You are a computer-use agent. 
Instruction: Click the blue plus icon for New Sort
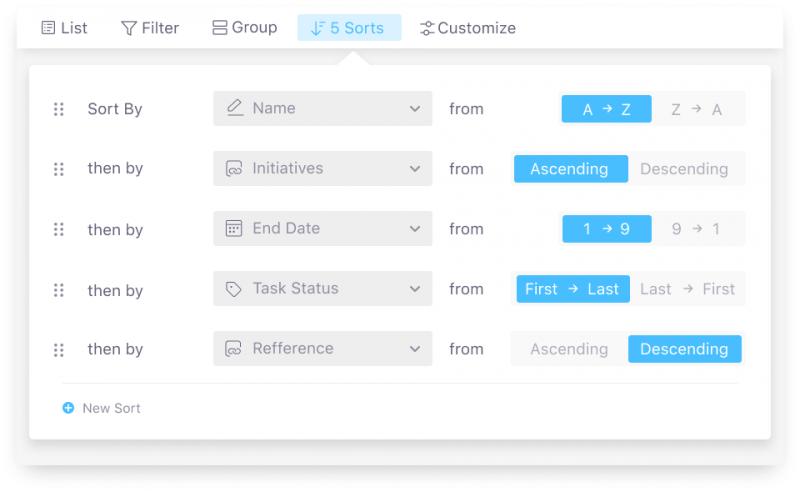click(68, 408)
